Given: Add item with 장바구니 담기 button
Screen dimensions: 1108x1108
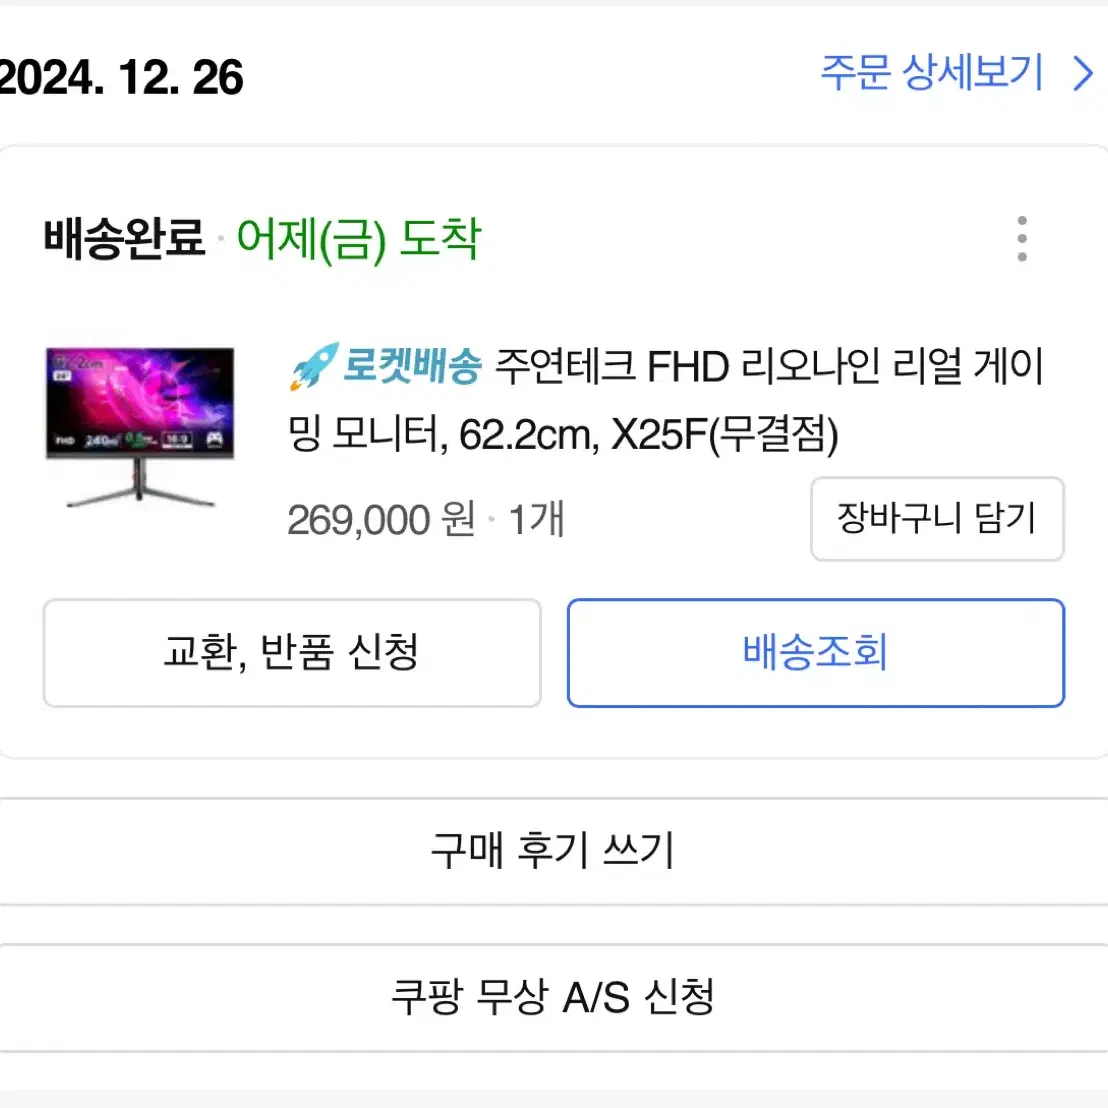Looking at the screenshot, I should [937, 519].
